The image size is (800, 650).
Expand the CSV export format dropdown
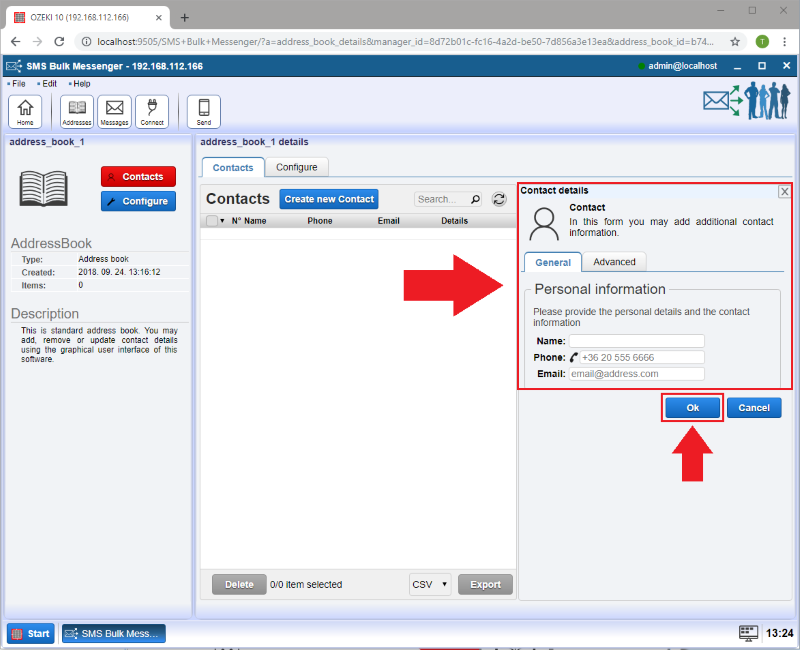pos(430,585)
